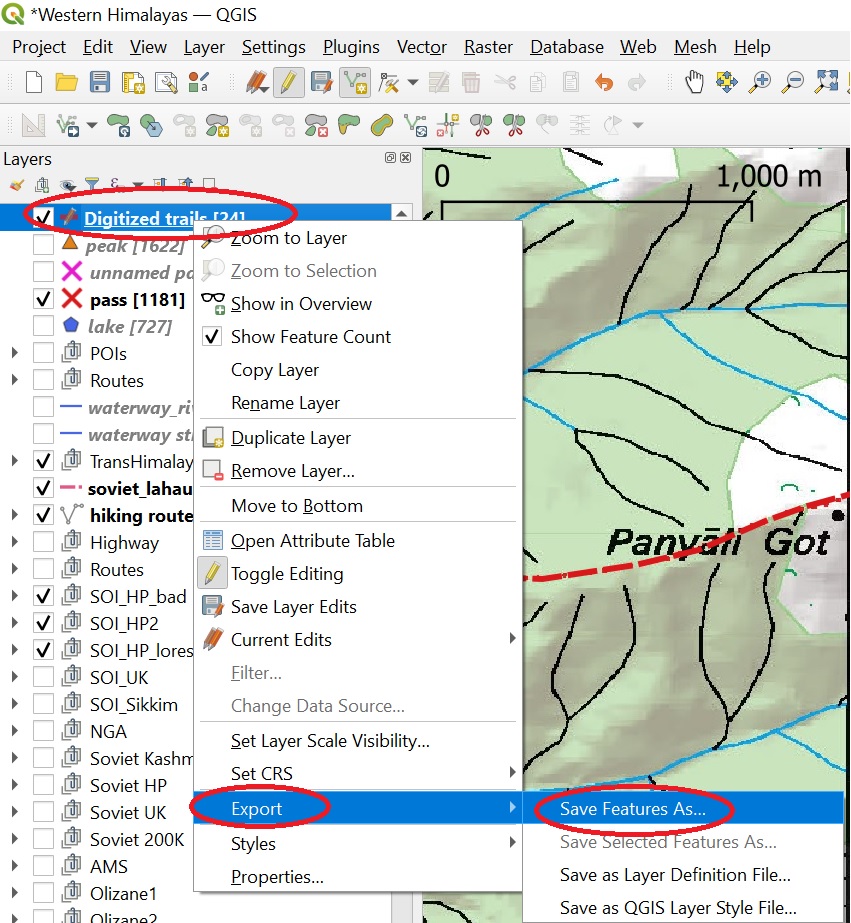
Task: Click Pan Map to Selection icon
Action: pyautogui.click(x=727, y=82)
